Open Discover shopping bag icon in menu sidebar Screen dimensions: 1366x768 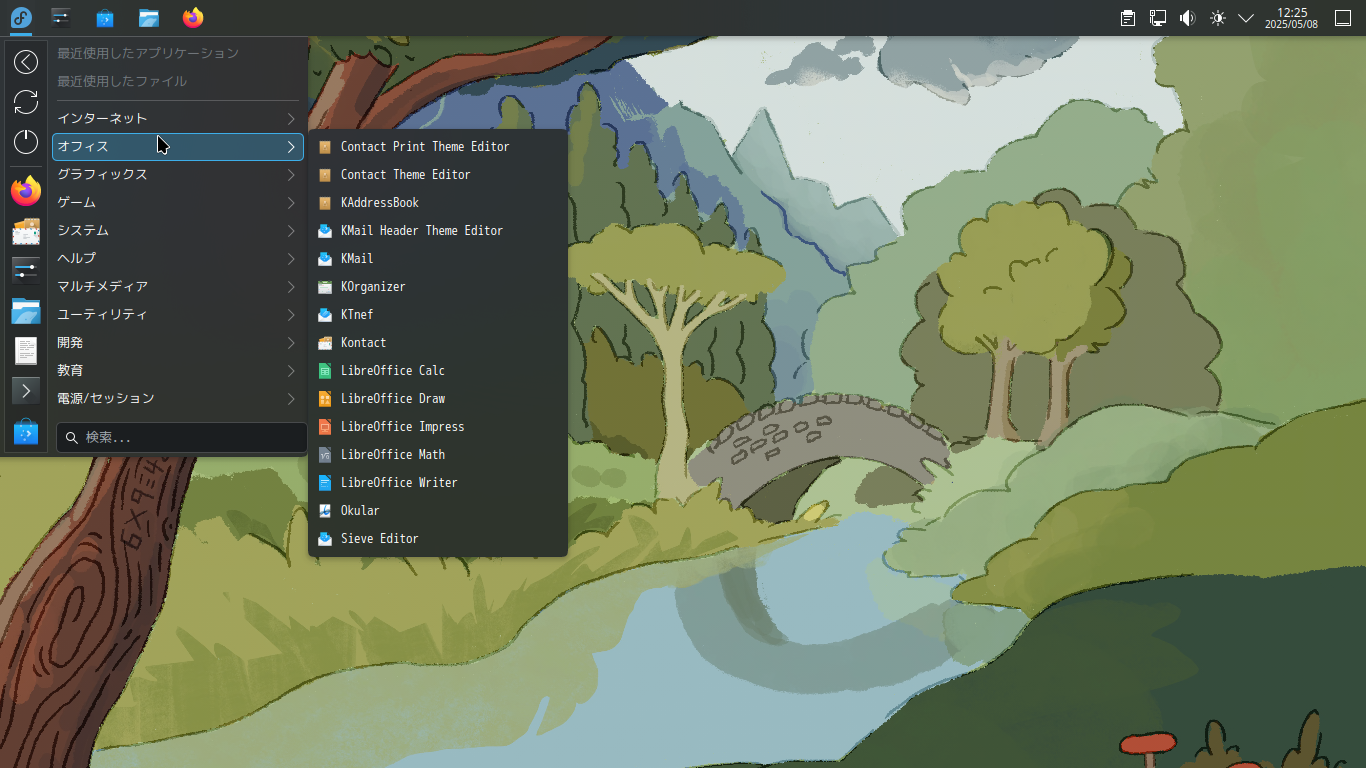pos(26,433)
